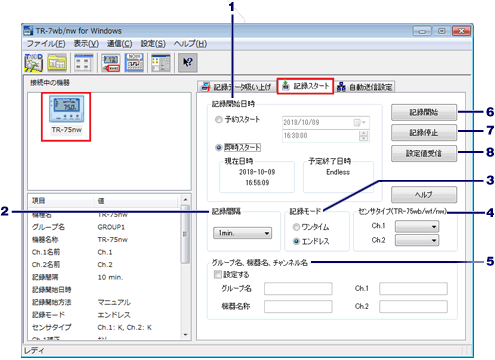
Task: Open the 通信(C) menu
Action: point(119,44)
